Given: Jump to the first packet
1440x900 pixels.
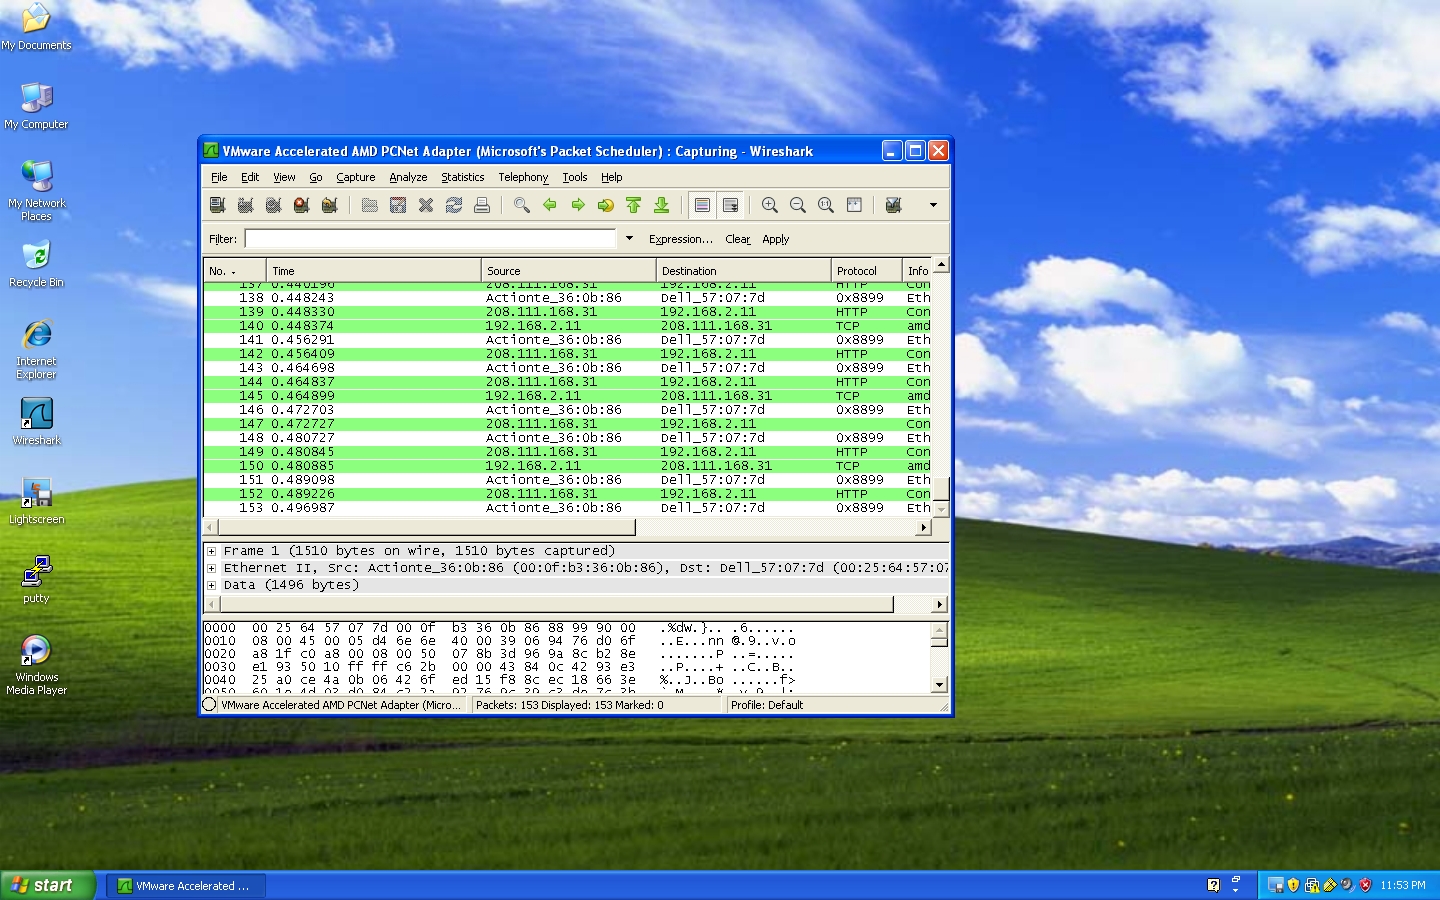Looking at the screenshot, I should (x=633, y=205).
